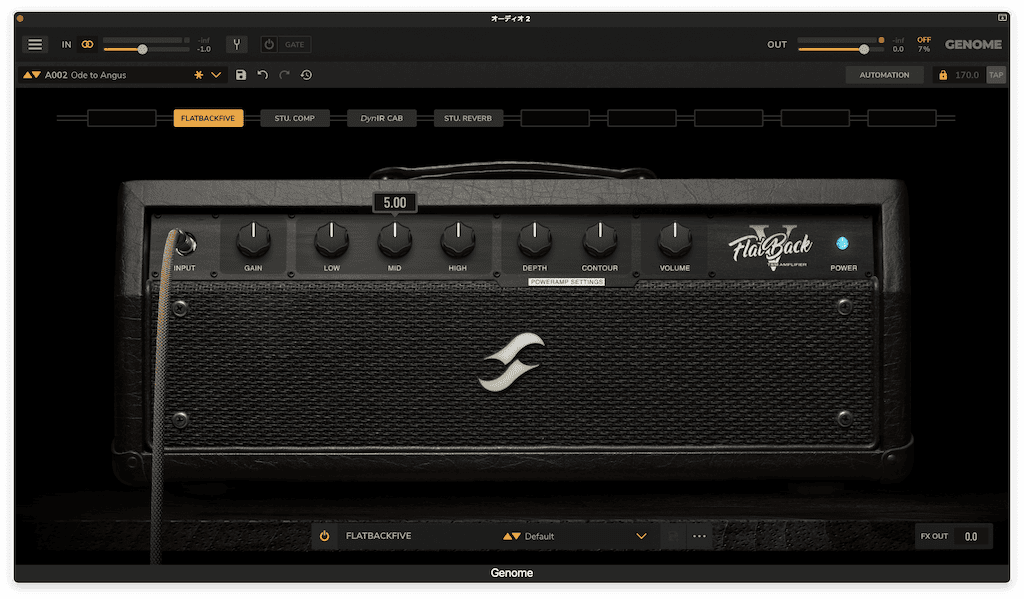1024x599 pixels.
Task: Click the empty slot before FLATBACKFIVE
Action: [121, 118]
